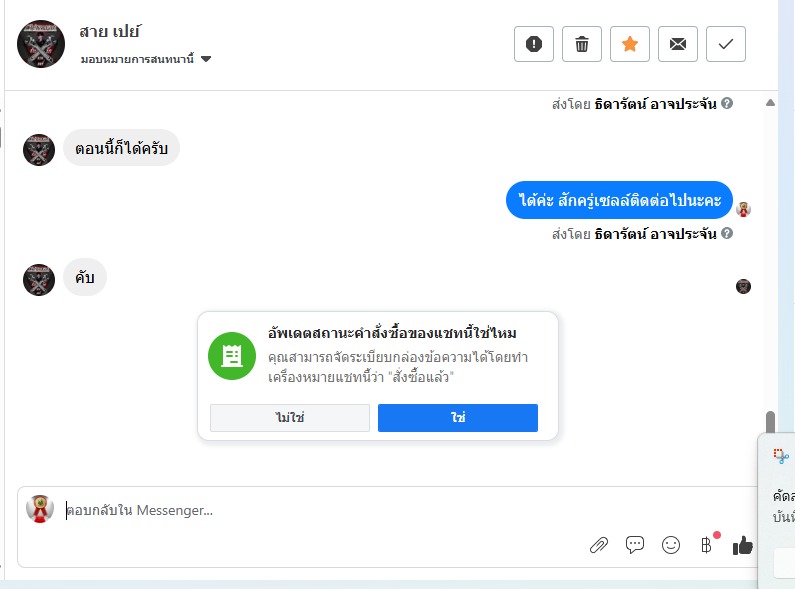Viewport: 795px width, 589px height.
Task: Click the "สาย เปย์" contact name
Action: (x=111, y=31)
